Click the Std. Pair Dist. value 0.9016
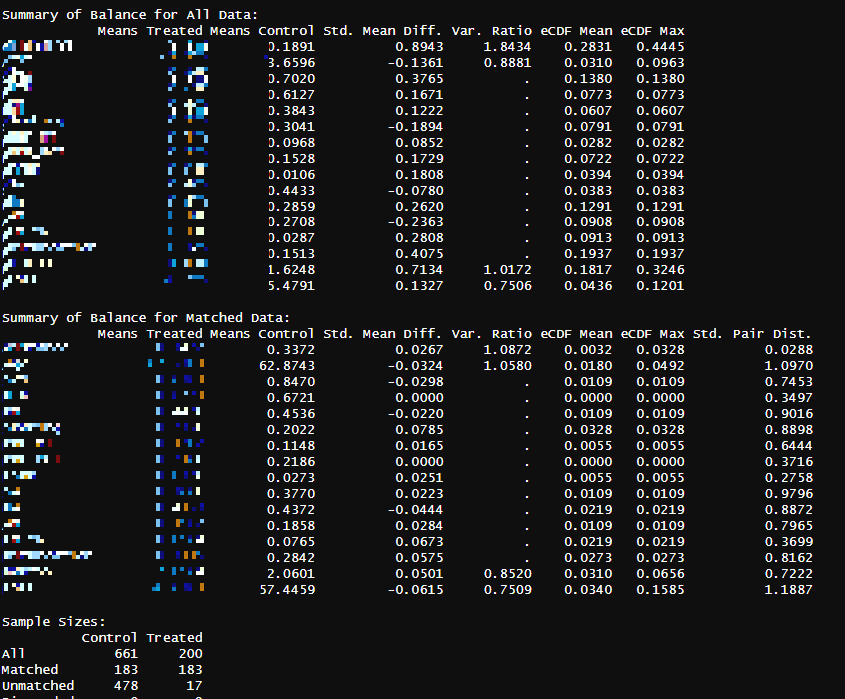 coord(788,414)
